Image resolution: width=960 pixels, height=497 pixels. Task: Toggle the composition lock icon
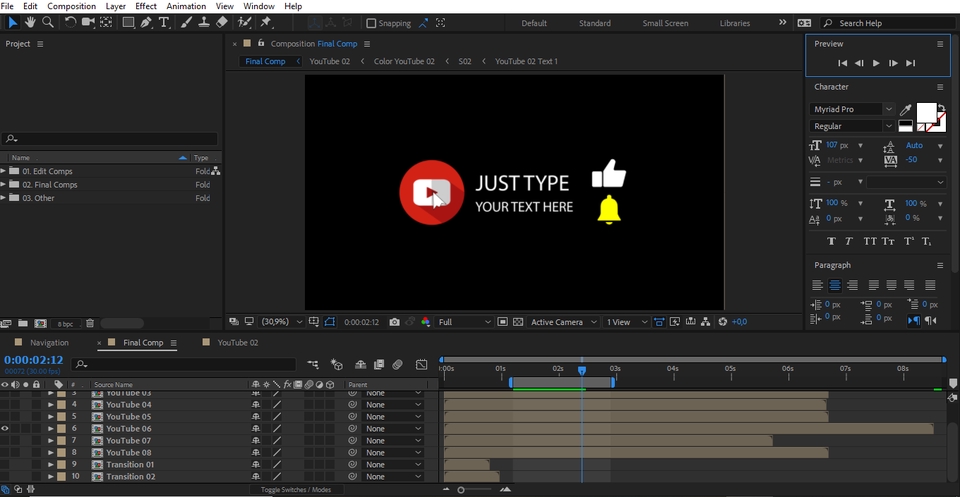[261, 43]
